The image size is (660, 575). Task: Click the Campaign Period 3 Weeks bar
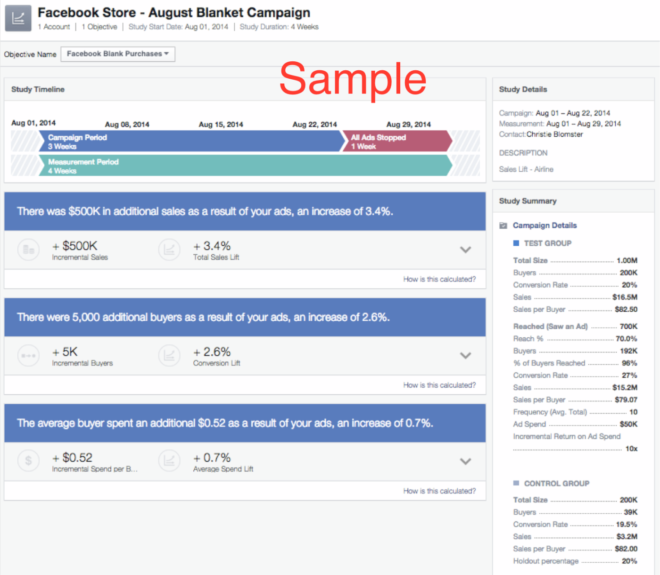[x=192, y=141]
